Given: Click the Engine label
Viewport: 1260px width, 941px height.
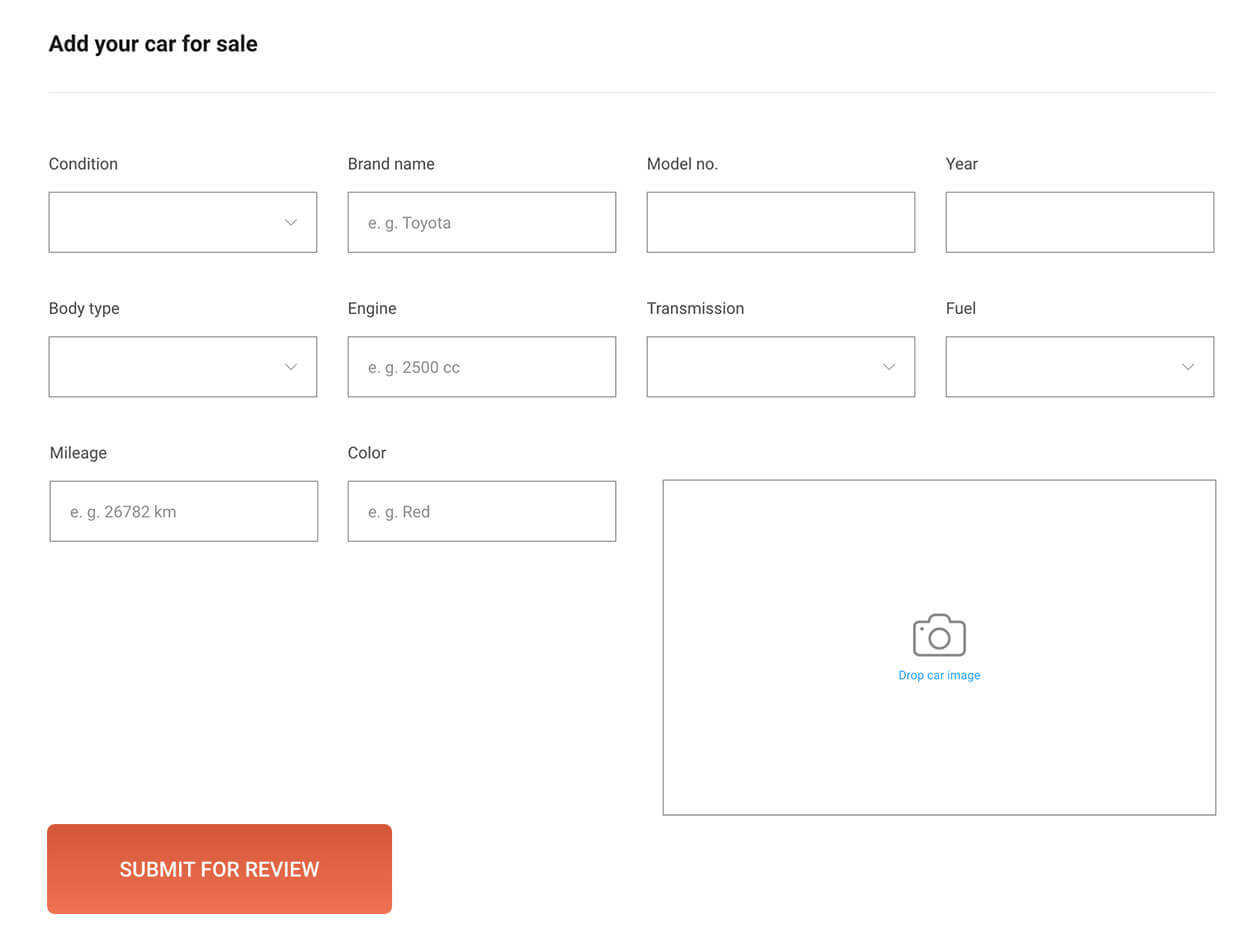Looking at the screenshot, I should pyautogui.click(x=372, y=308).
